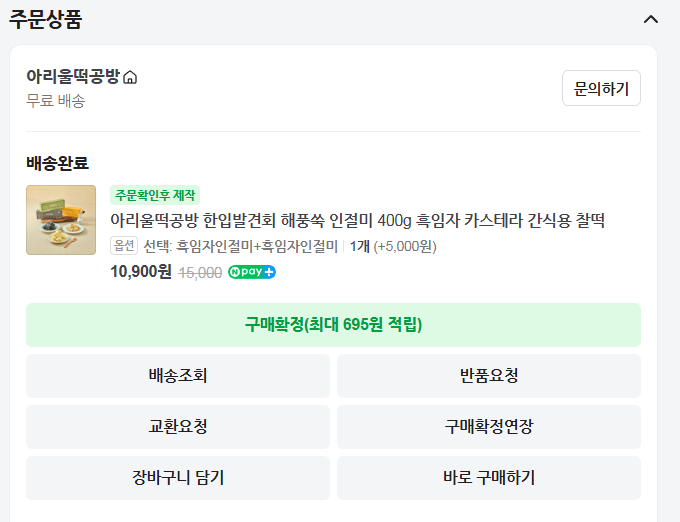Viewport: 680px width, 522px height.
Task: Click the 주문상품 section heading
Action: [x=46, y=19]
